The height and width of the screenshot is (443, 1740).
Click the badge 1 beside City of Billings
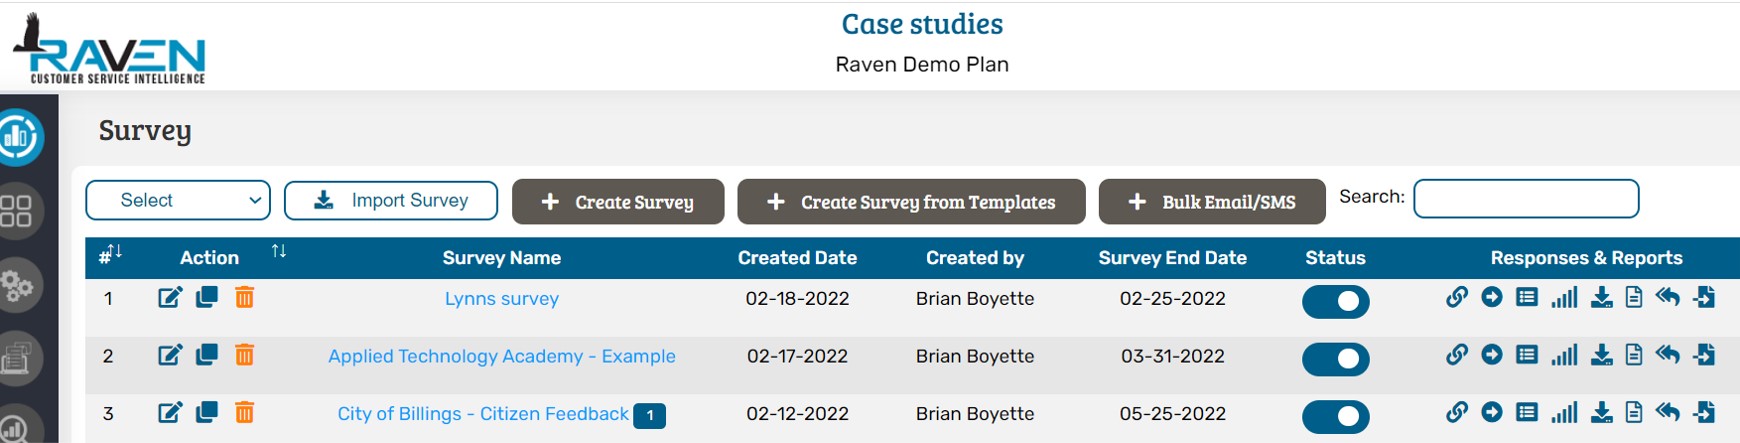point(650,415)
